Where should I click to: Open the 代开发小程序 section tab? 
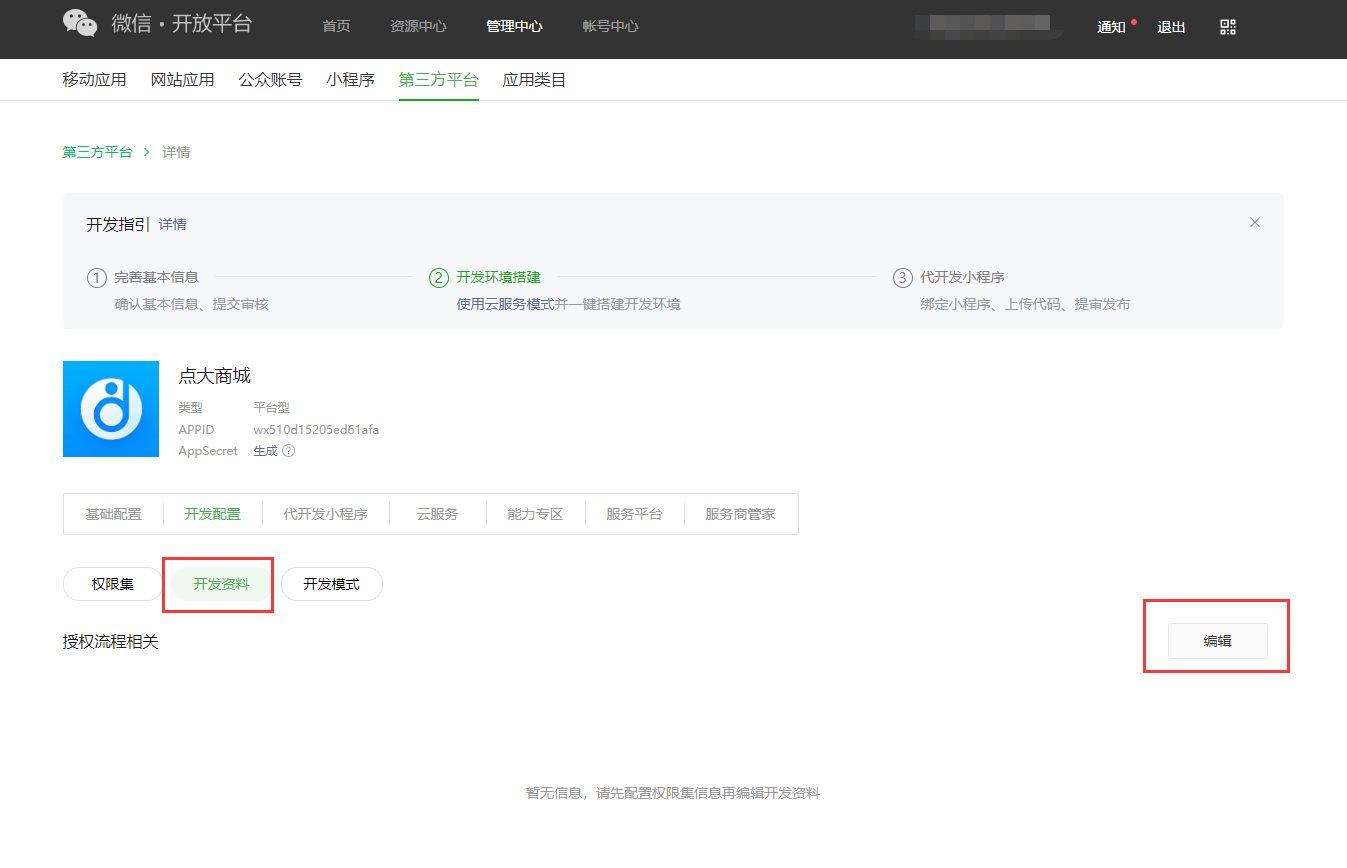325,514
